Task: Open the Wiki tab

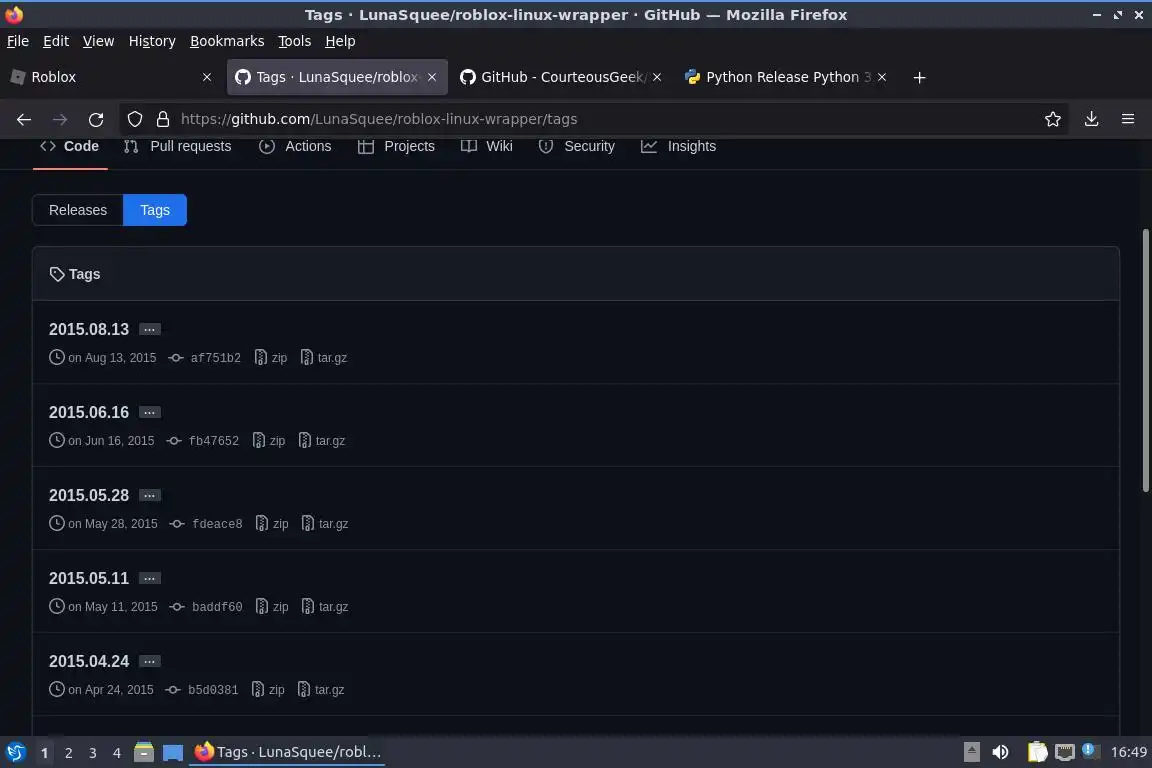Action: coord(487,146)
